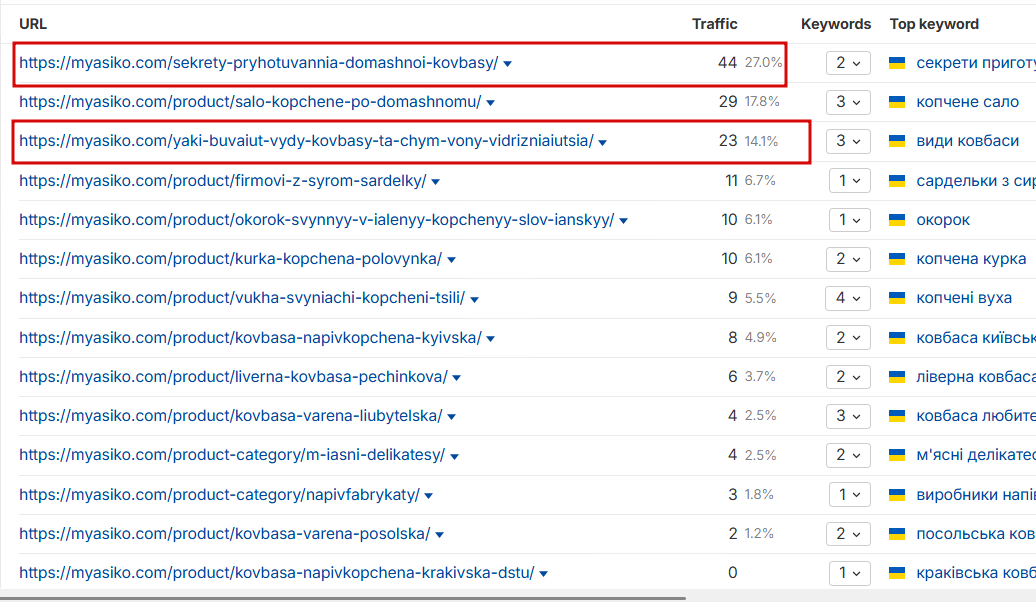Click Ukraine flag icon beside 'окорок'

point(897,219)
